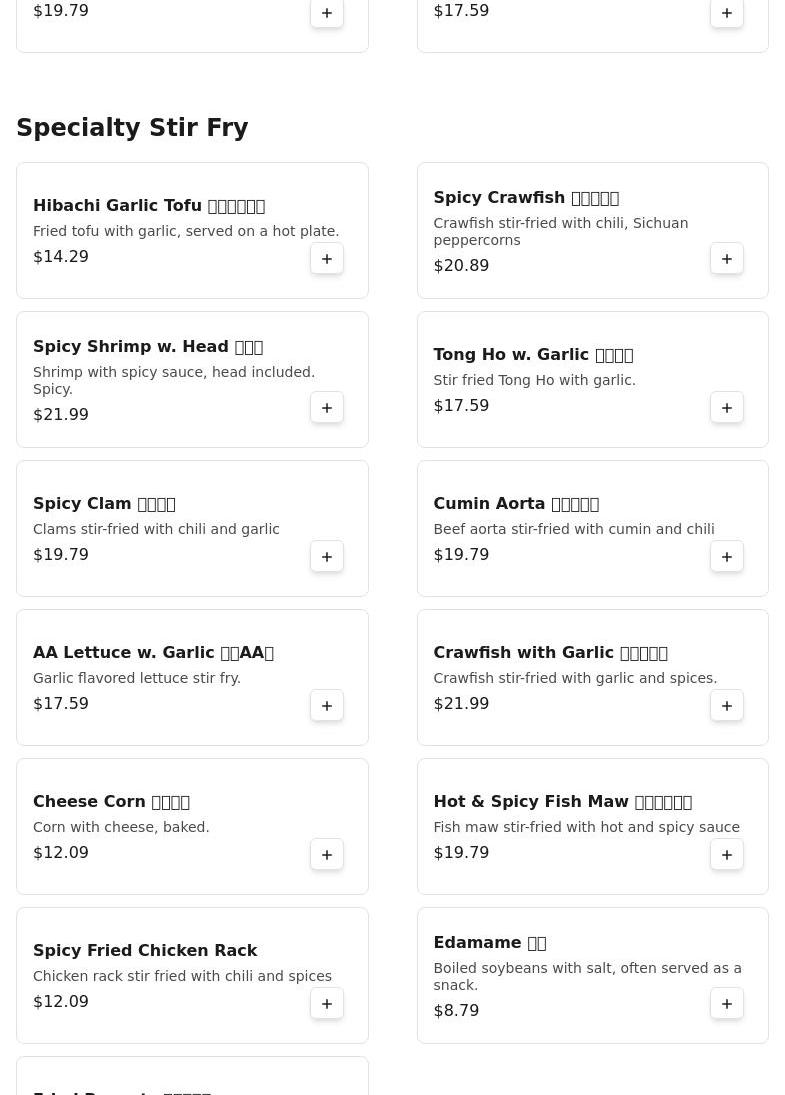
Task: Add Tong Ho w. Garlic to order
Action: tap(726, 407)
